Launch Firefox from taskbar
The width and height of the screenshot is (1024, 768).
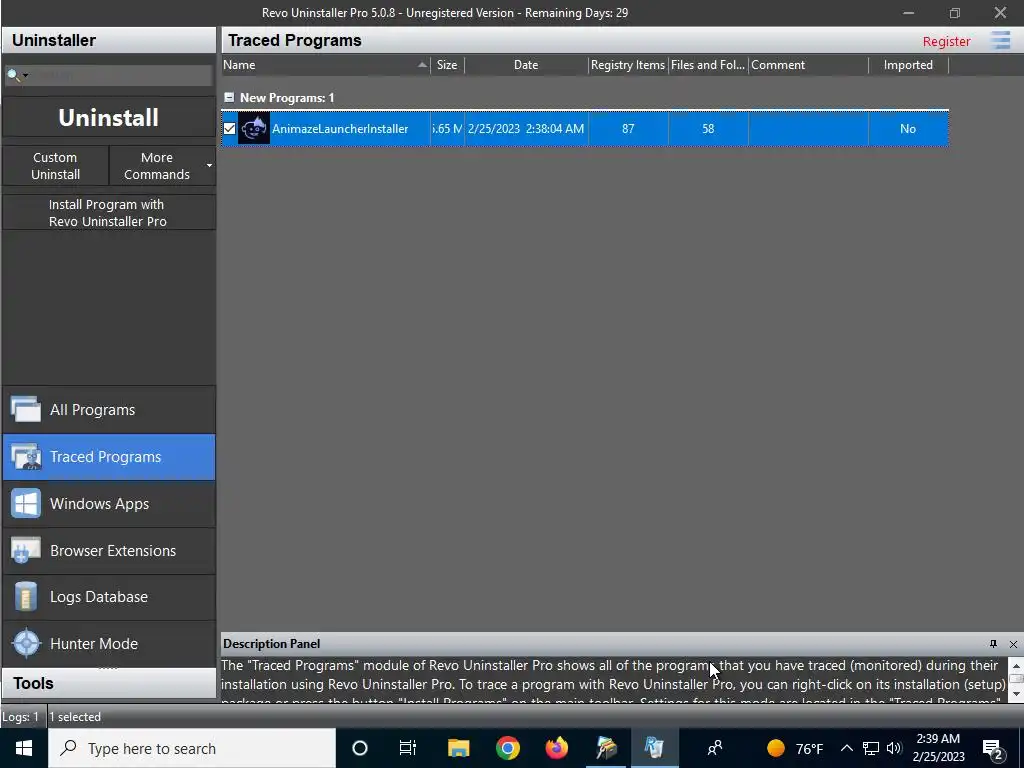click(556, 748)
